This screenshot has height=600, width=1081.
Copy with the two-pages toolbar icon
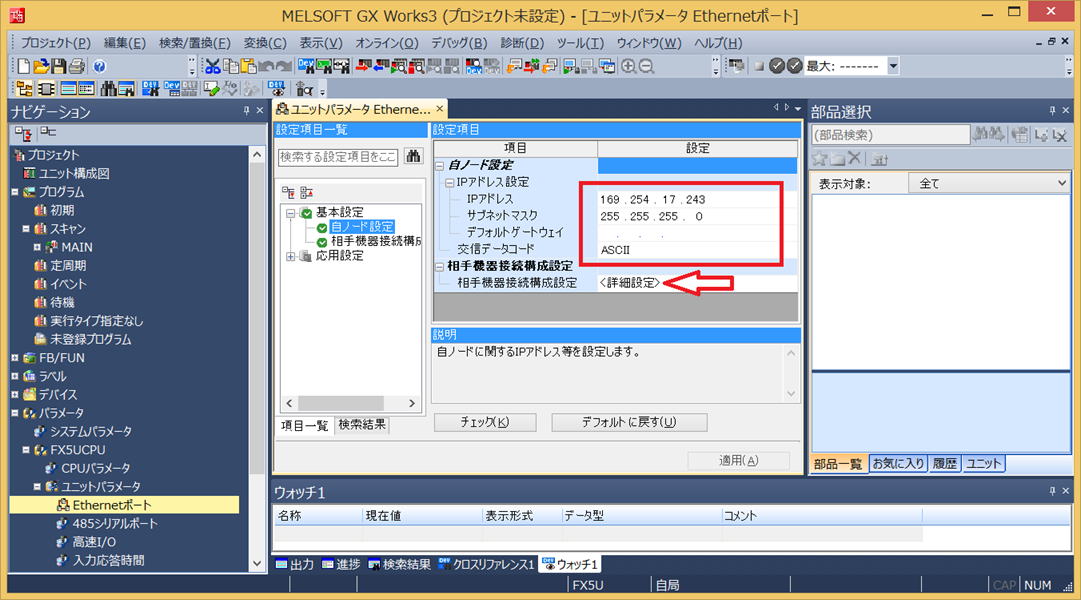pyautogui.click(x=230, y=66)
